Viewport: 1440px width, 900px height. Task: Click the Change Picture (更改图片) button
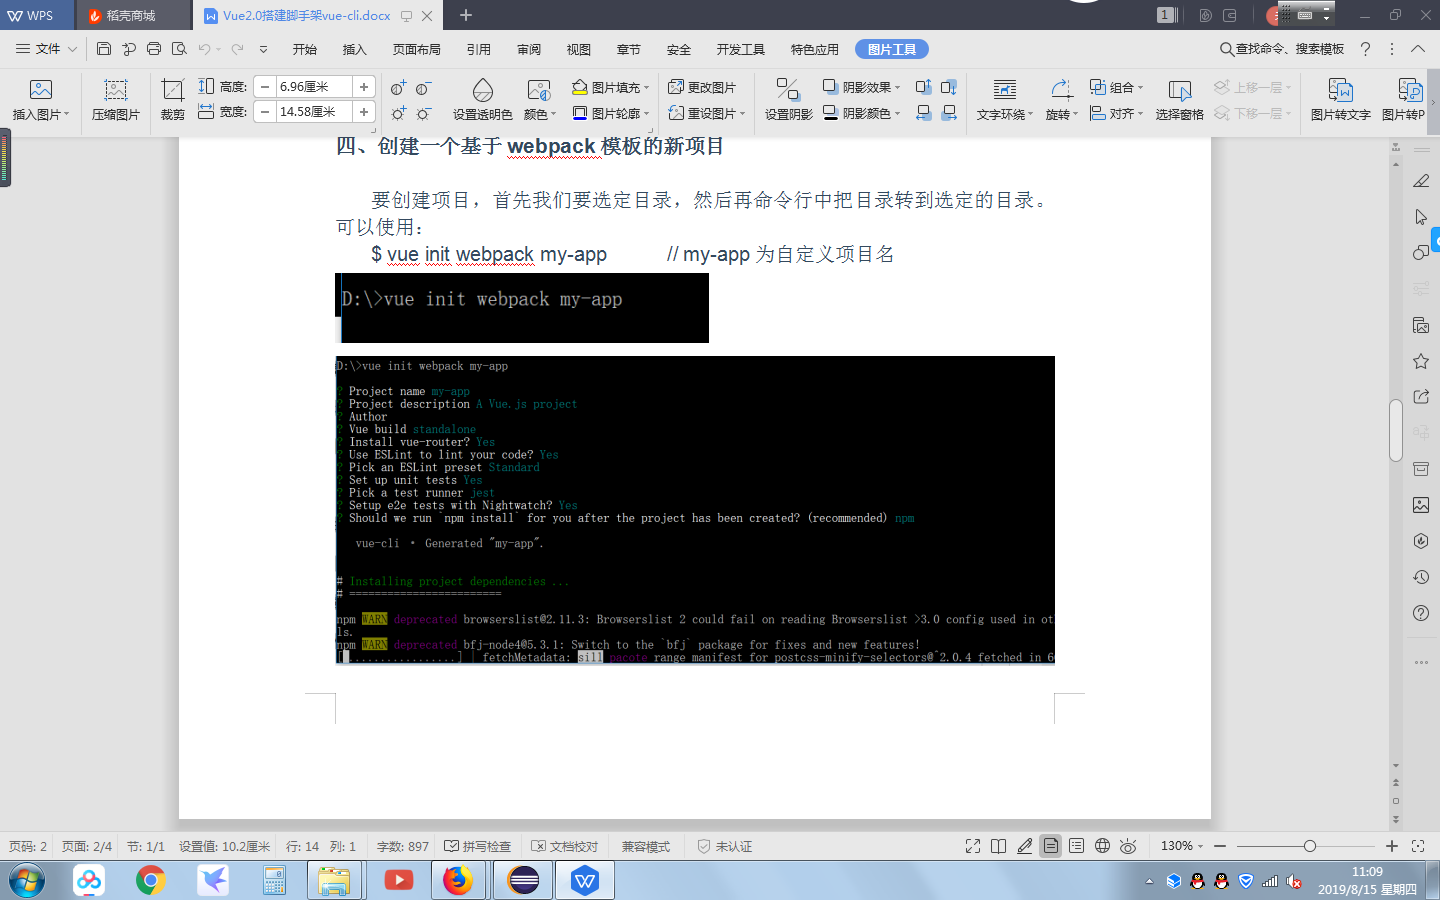coord(702,87)
